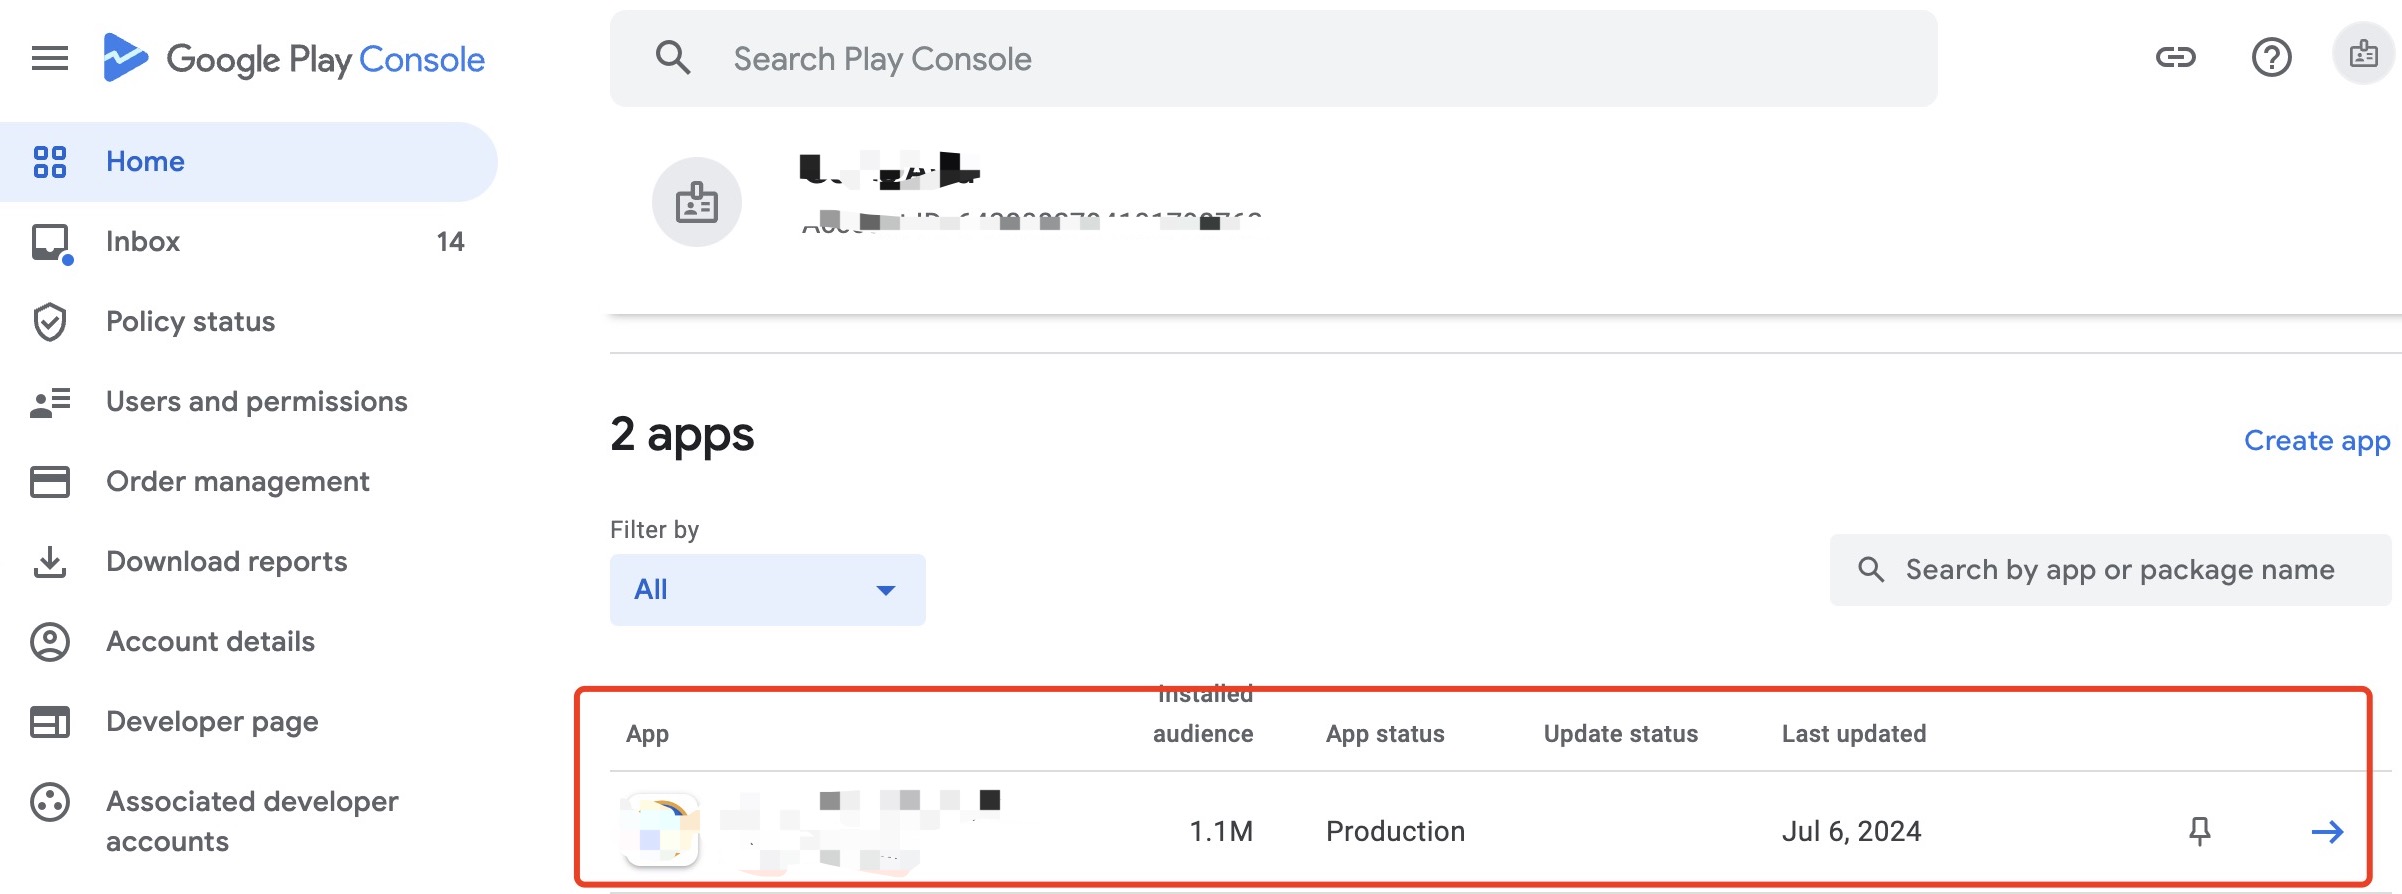Click the Installed audience column header
2402x894 pixels.
point(1203,714)
